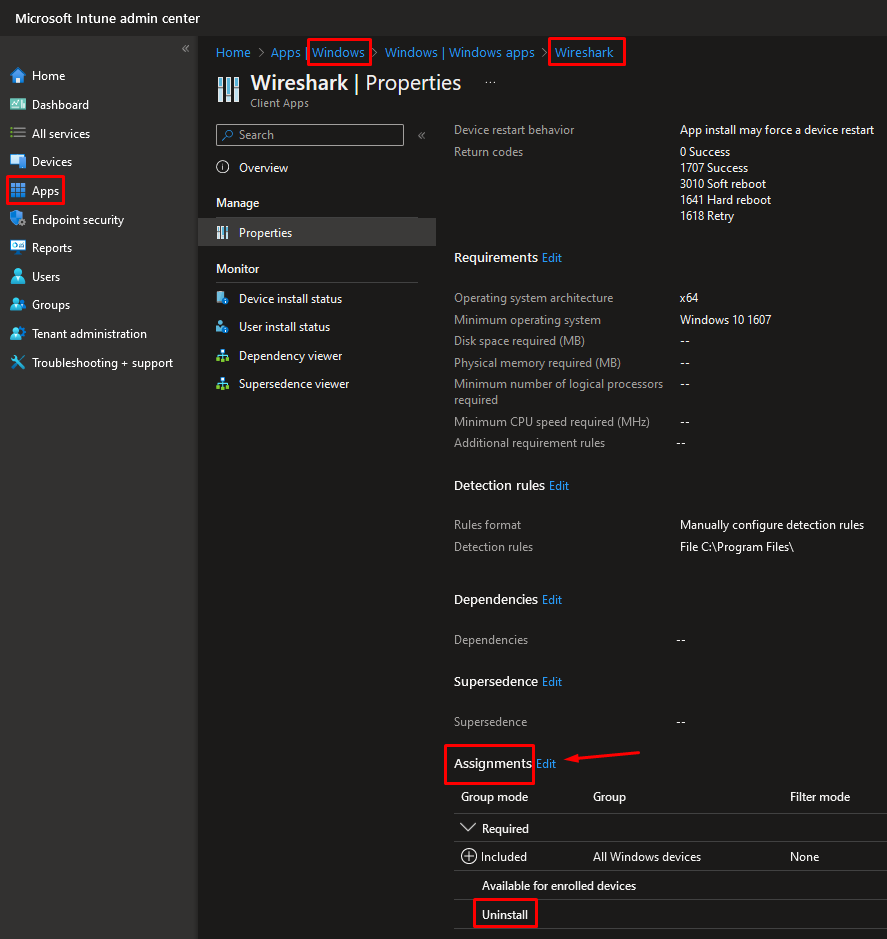Click Windows | Windows apps breadcrumb
The image size is (887, 939).
tap(459, 53)
